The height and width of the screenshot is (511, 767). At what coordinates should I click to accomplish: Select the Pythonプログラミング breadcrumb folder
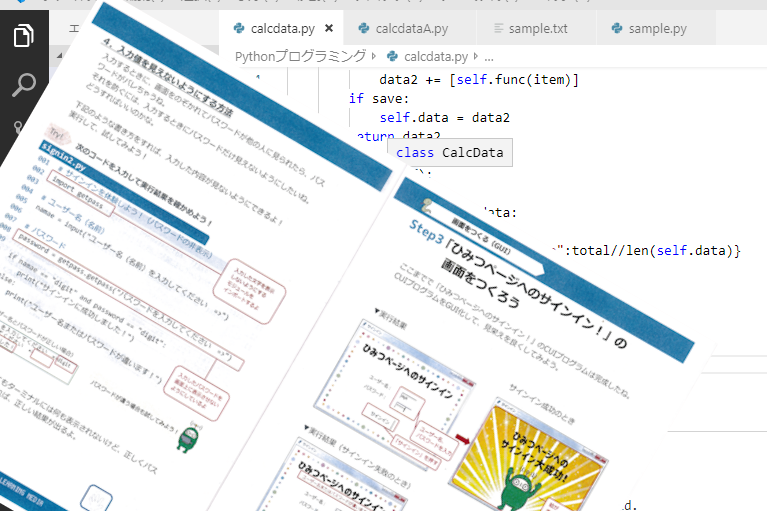[x=300, y=57]
